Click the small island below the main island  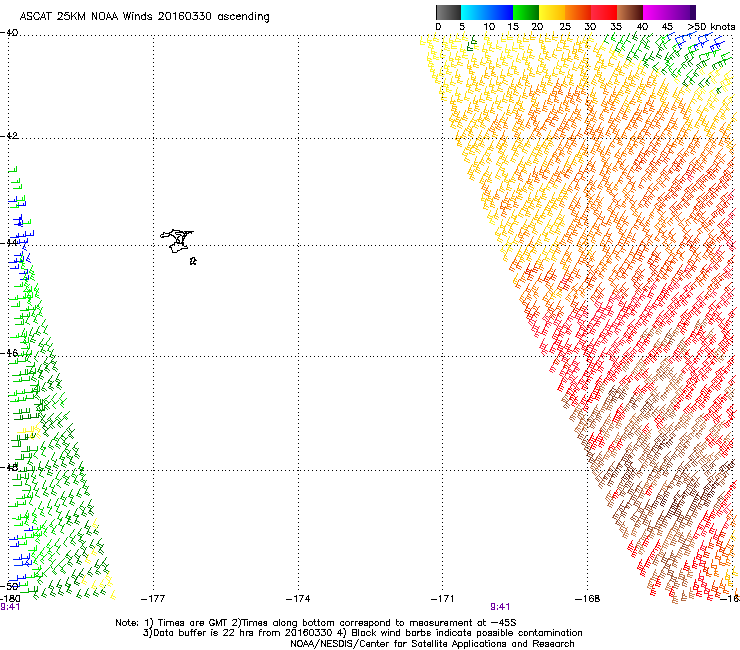(193, 261)
